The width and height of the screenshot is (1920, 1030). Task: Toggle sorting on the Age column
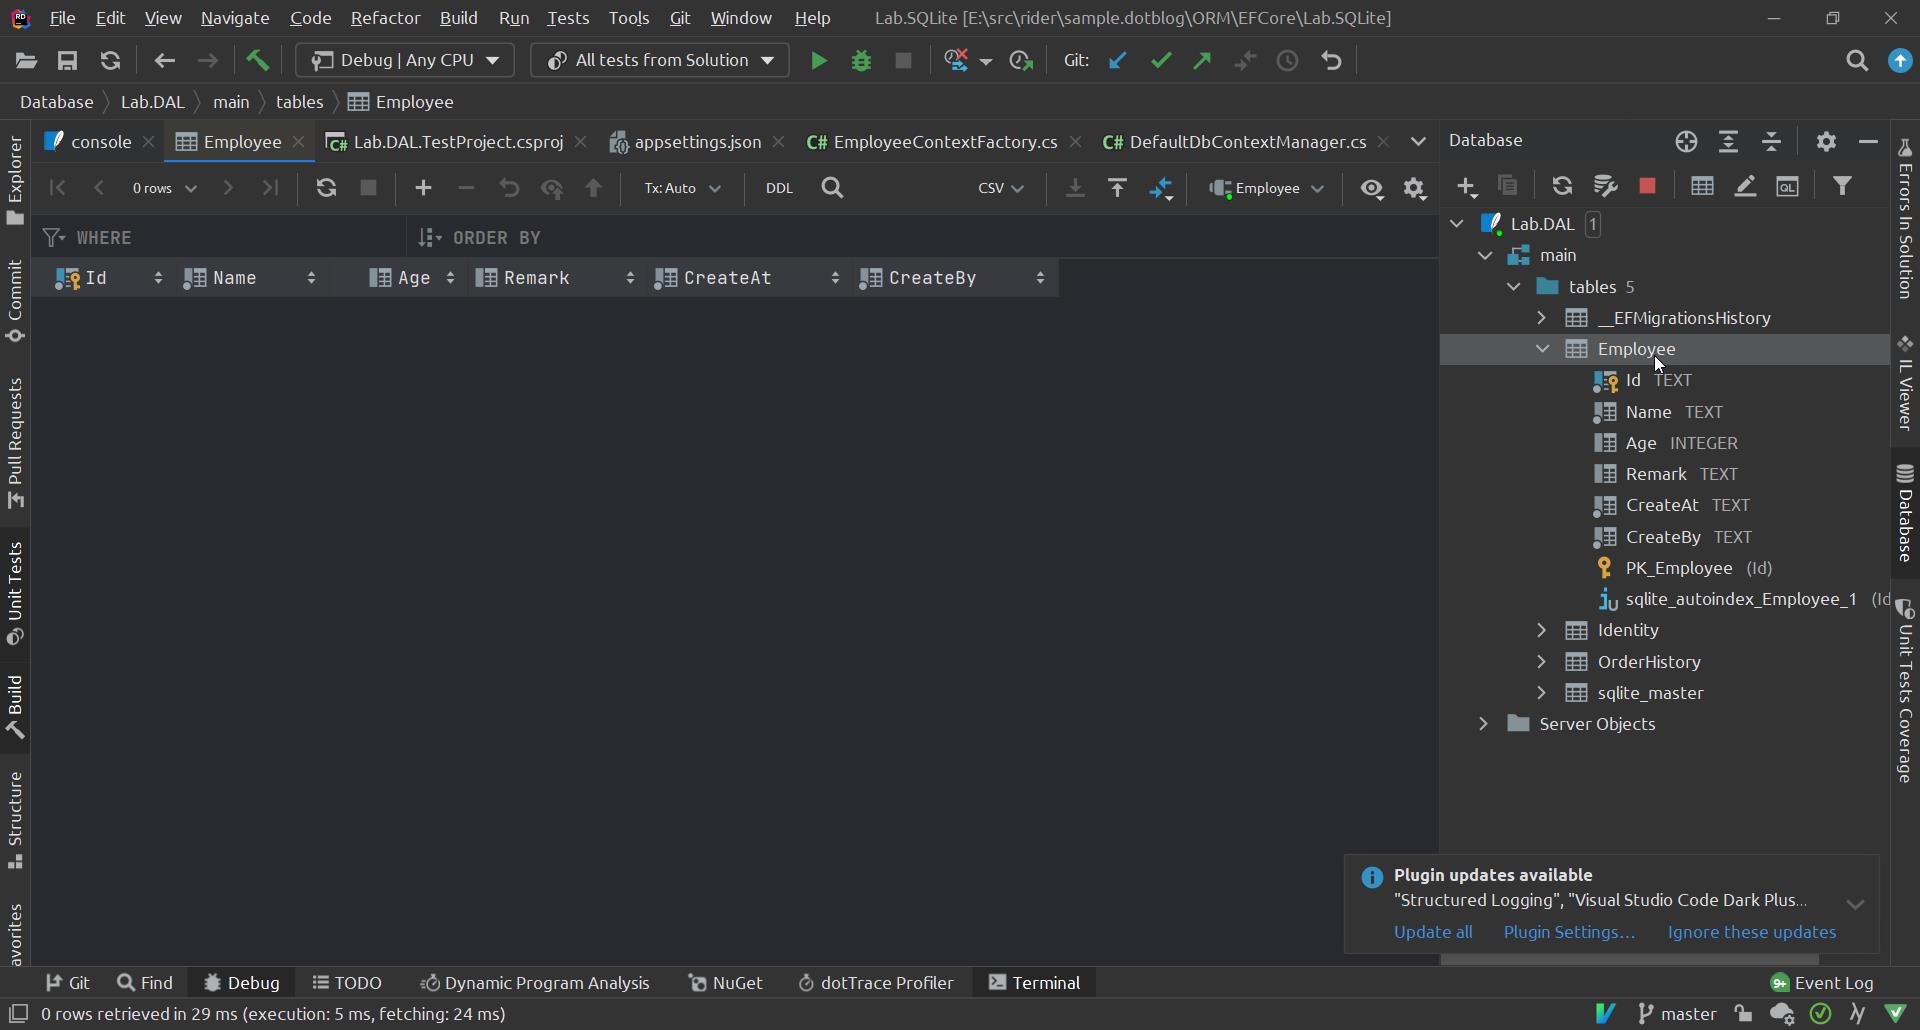pyautogui.click(x=450, y=278)
